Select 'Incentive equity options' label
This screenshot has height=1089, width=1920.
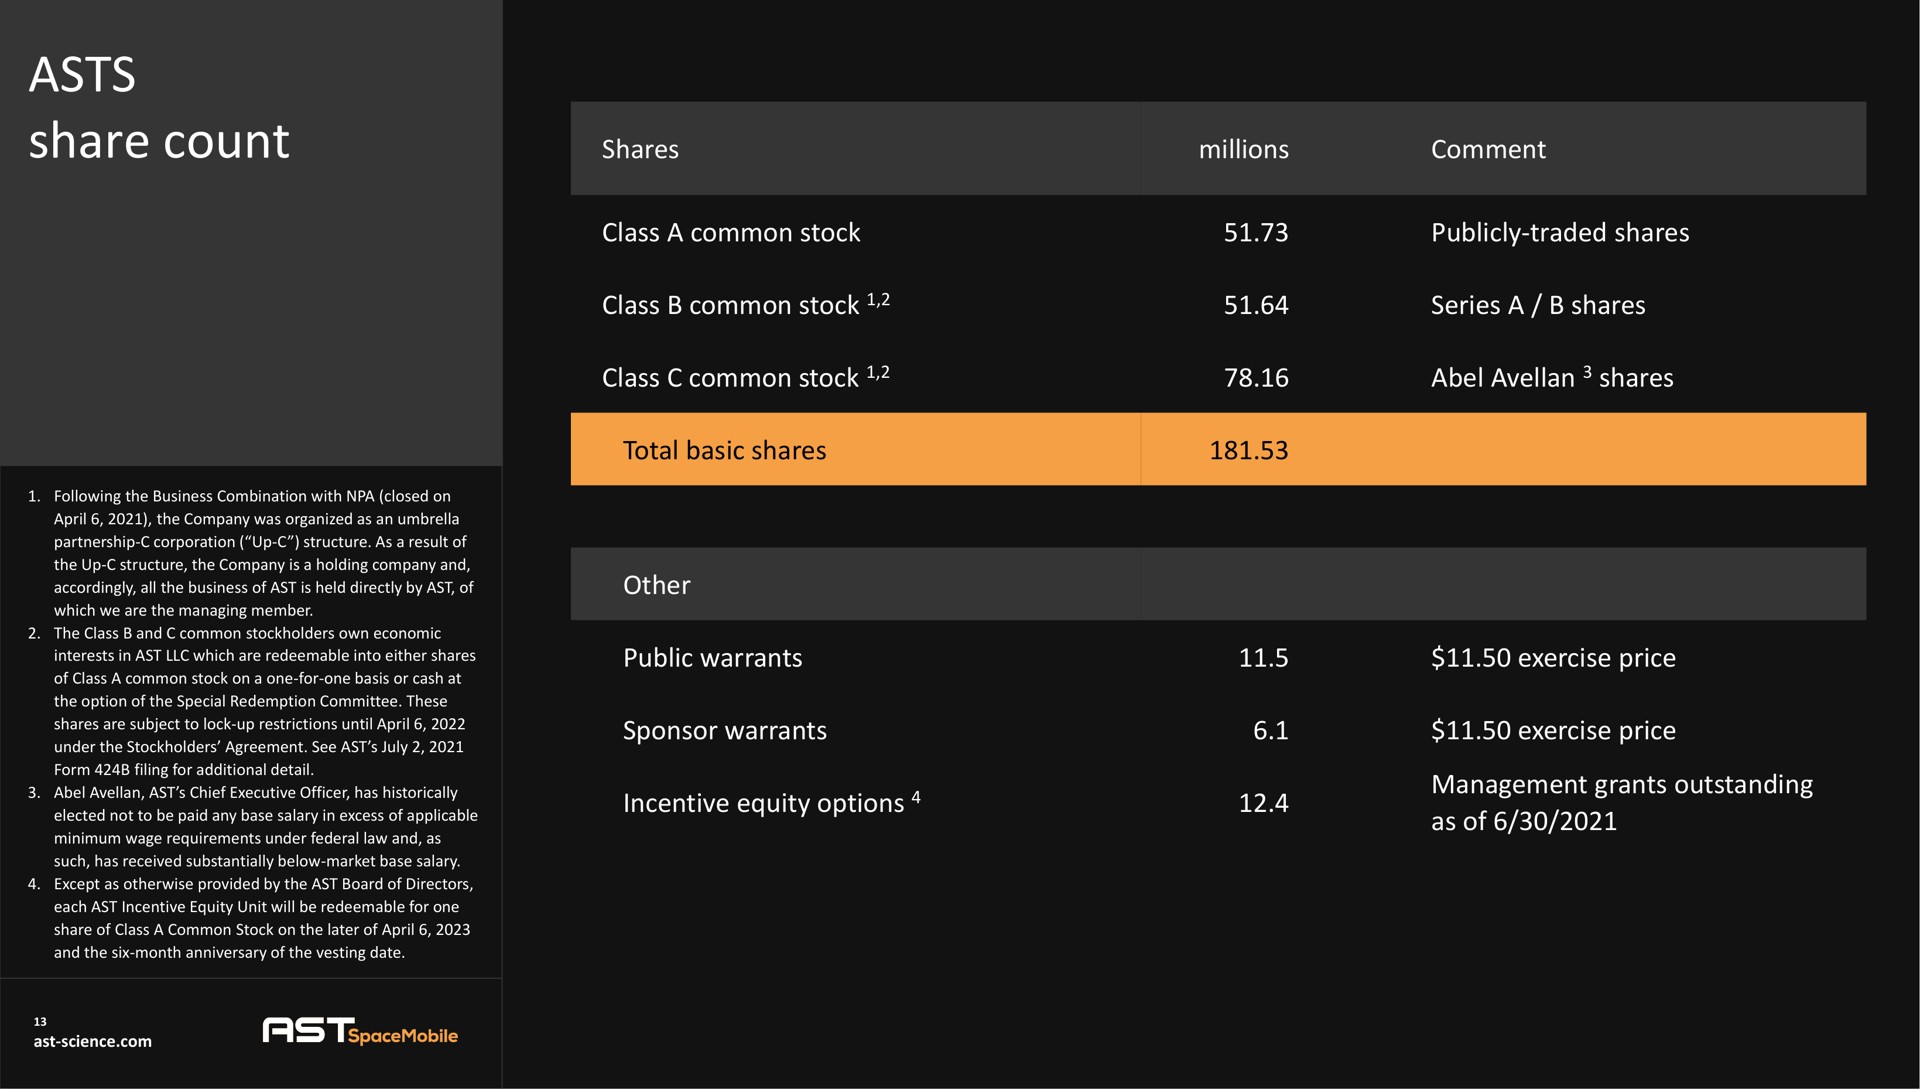pos(771,802)
